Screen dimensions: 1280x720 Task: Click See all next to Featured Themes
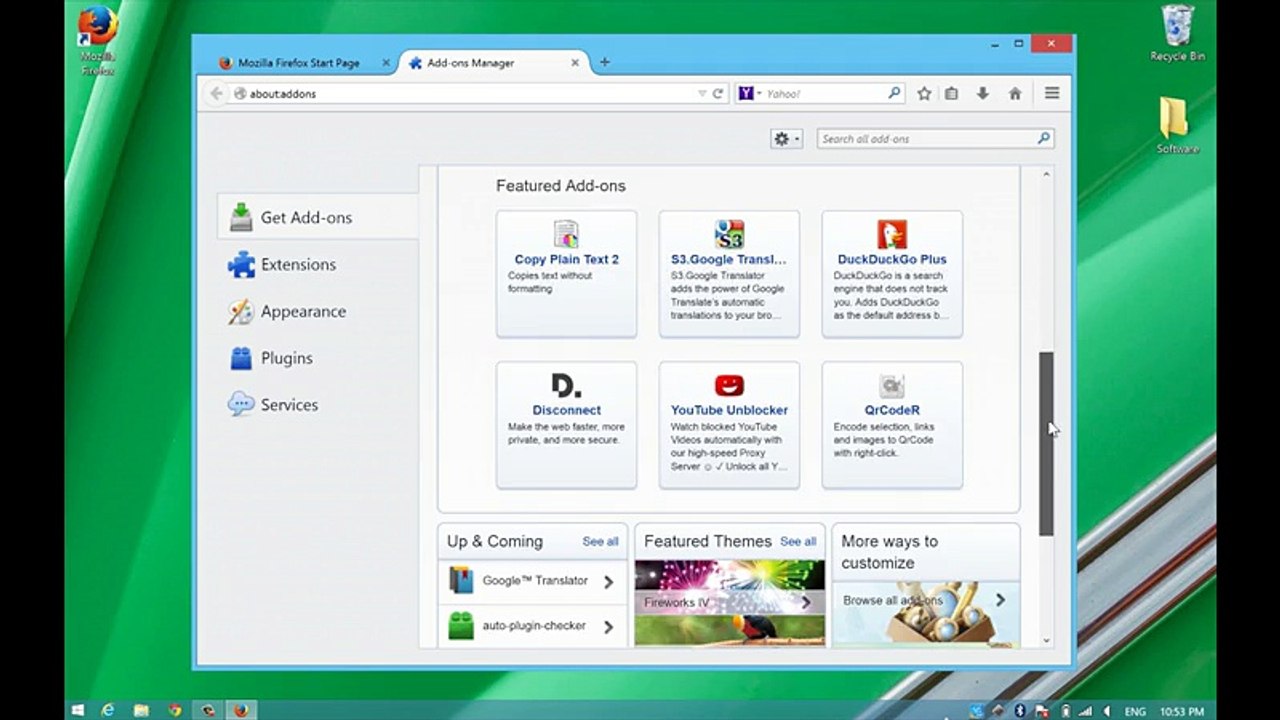(x=798, y=541)
